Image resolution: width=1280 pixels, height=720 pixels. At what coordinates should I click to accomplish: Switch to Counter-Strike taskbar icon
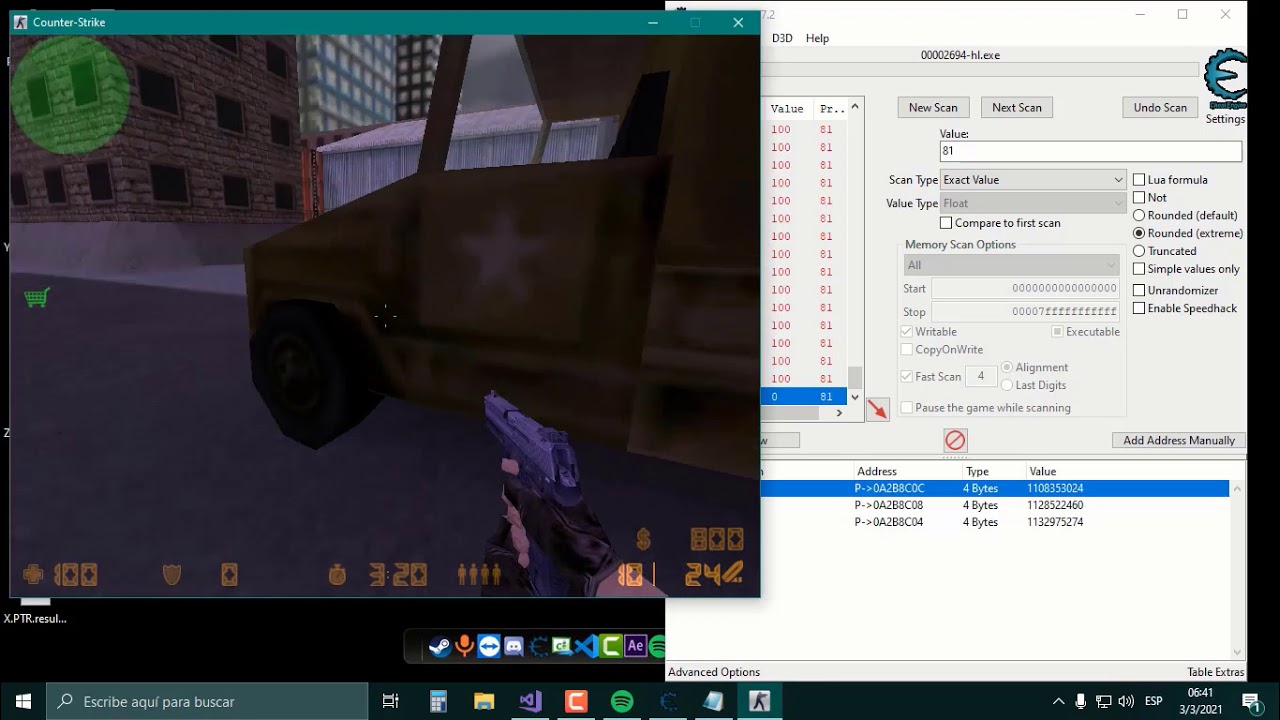(x=760, y=701)
